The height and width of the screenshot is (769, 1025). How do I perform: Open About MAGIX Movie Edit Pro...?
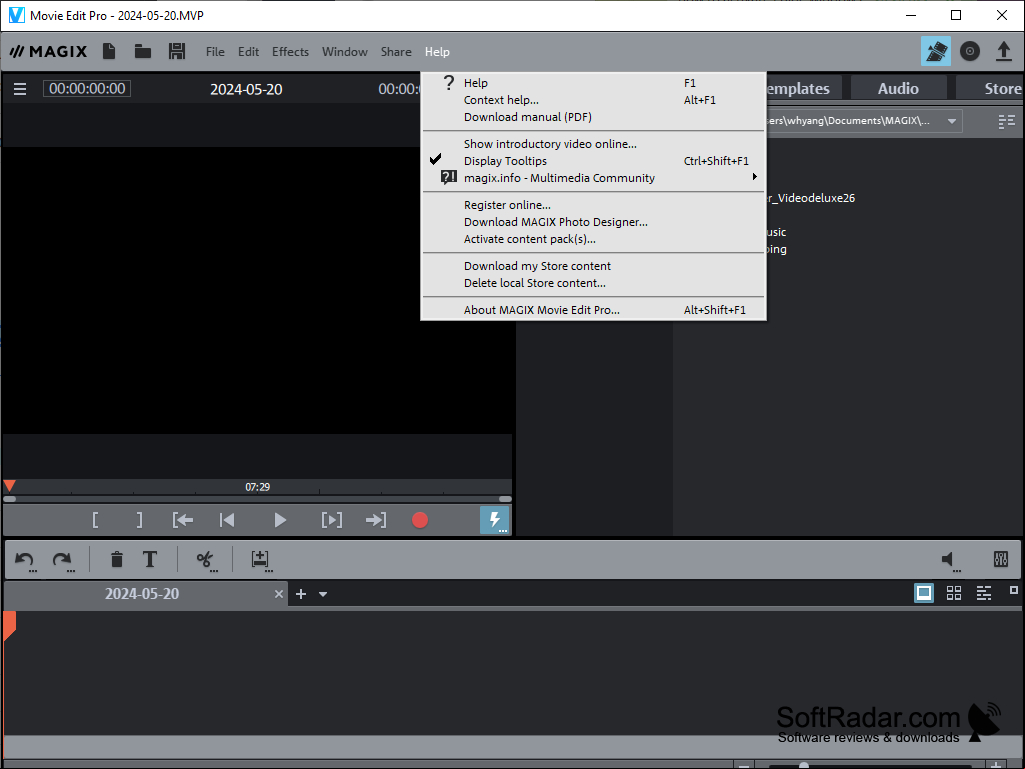pos(594,310)
